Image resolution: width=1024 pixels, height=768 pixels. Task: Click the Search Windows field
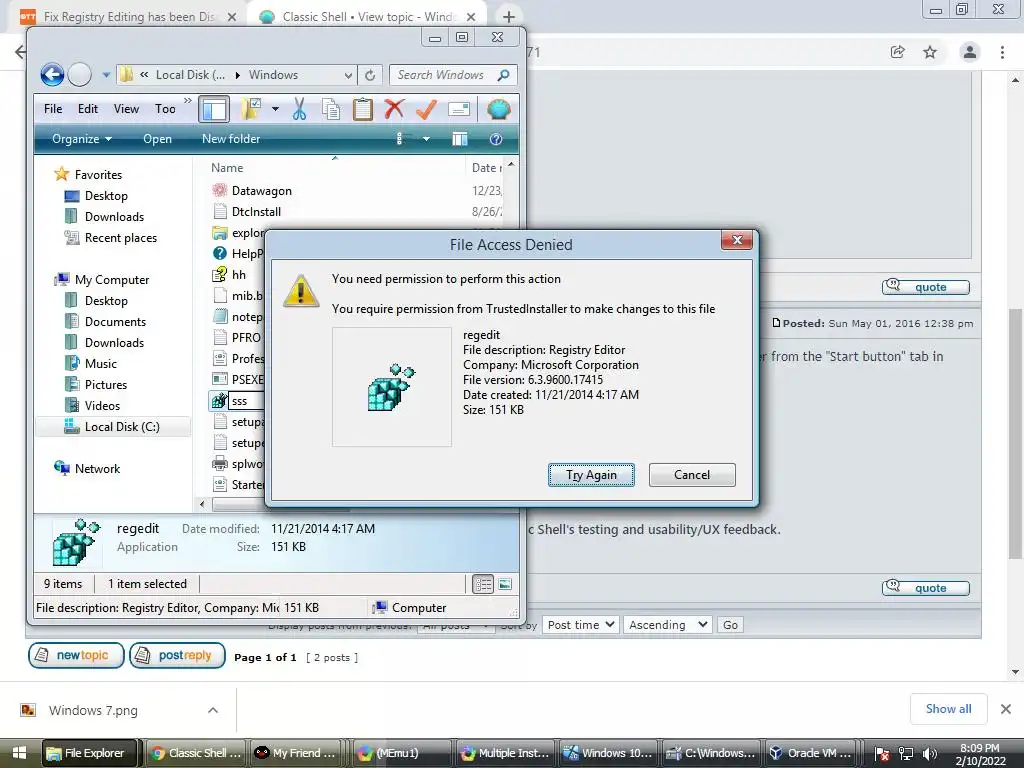[x=453, y=75]
